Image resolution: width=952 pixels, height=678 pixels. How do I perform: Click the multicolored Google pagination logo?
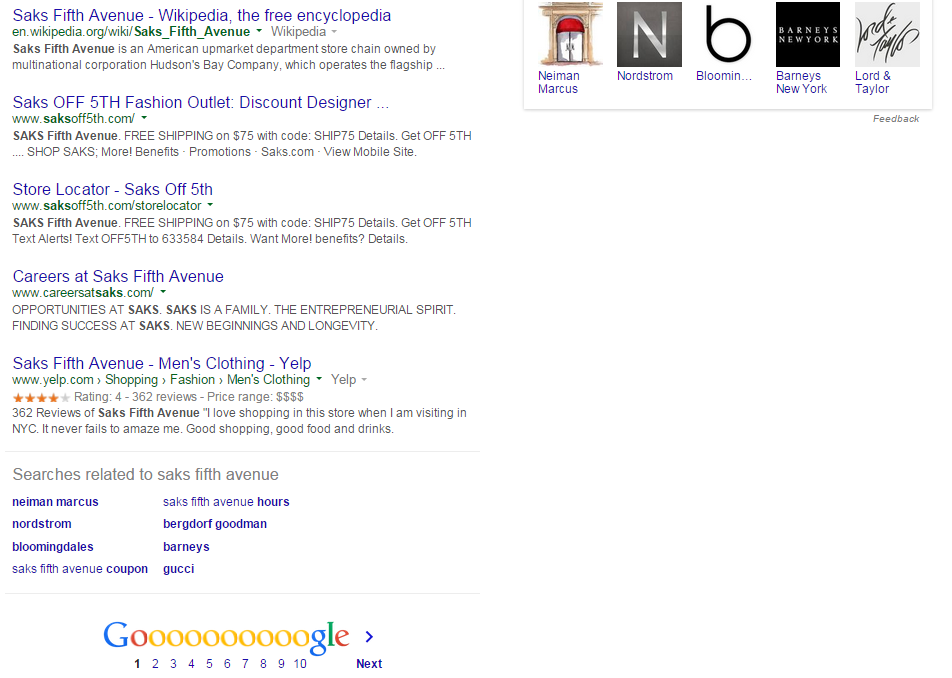click(226, 636)
